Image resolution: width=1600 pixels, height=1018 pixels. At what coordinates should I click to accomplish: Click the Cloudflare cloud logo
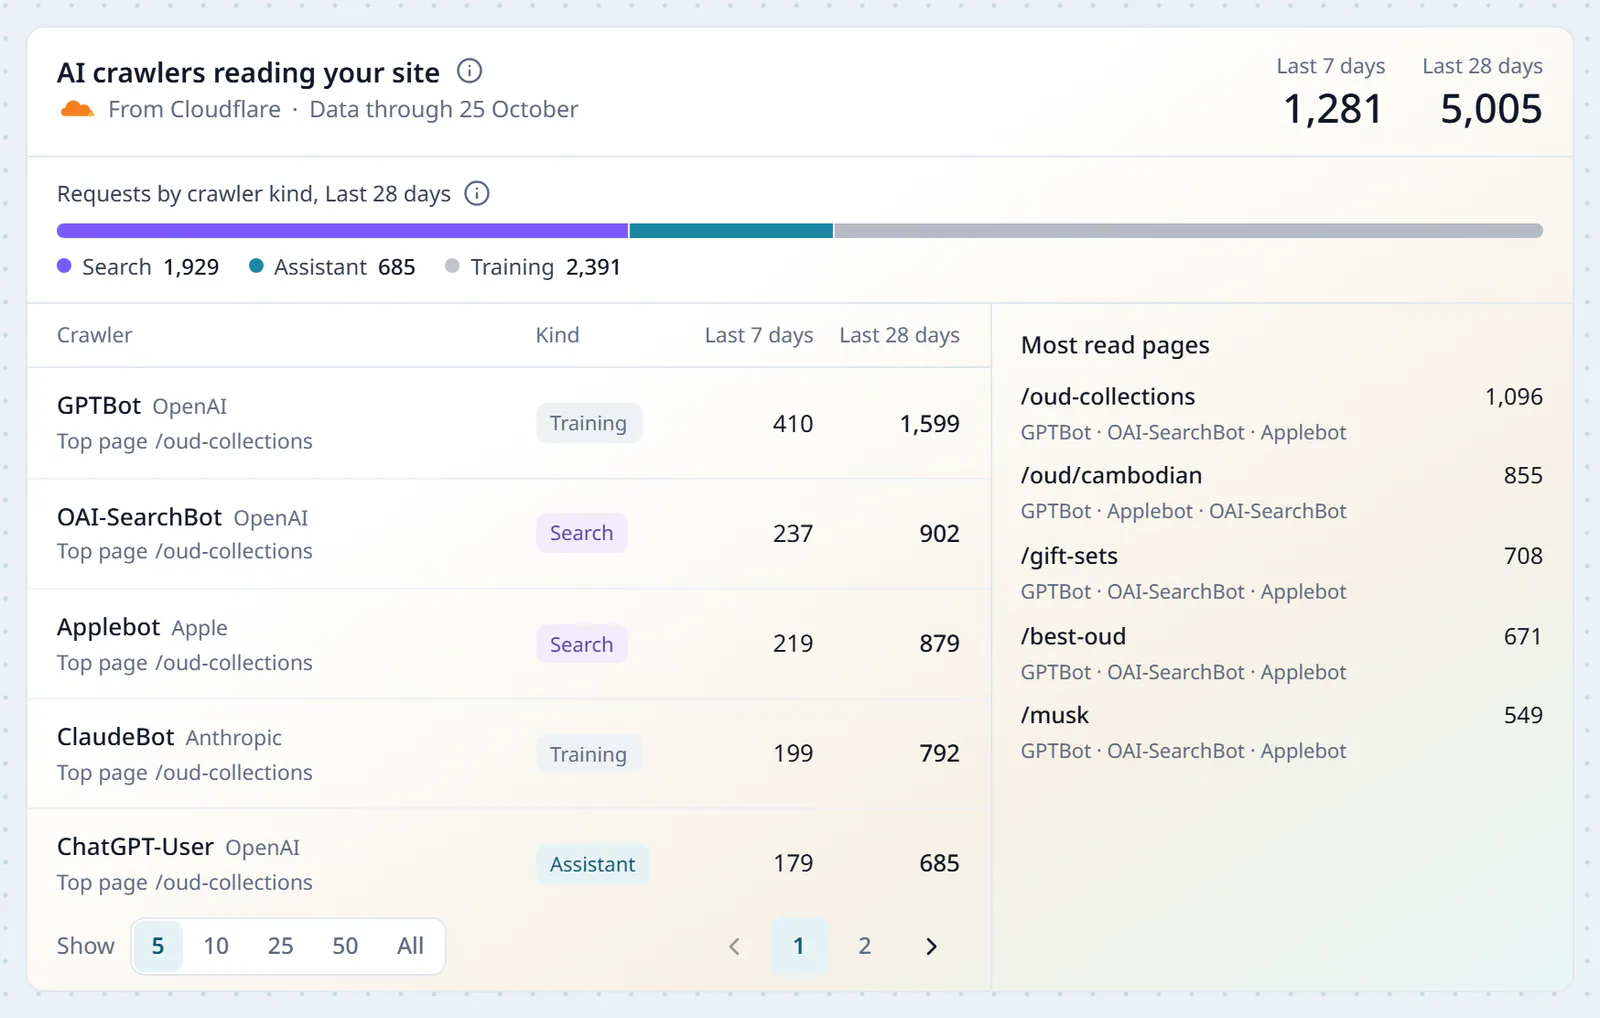click(x=77, y=109)
